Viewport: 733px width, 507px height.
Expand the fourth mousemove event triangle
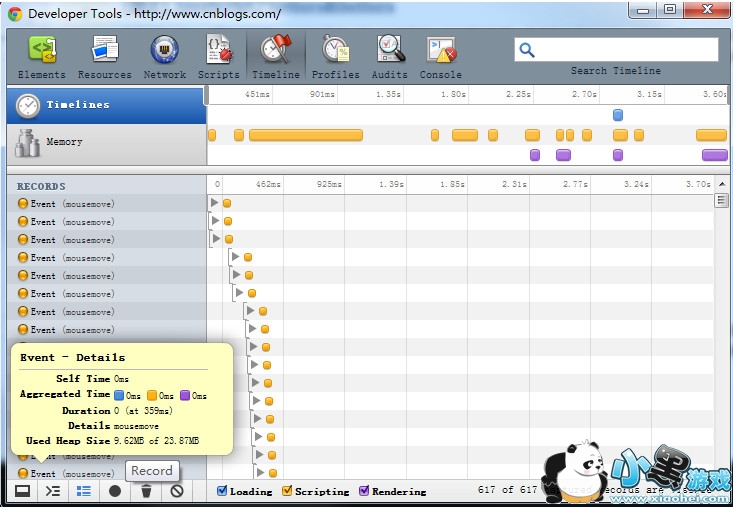(236, 257)
